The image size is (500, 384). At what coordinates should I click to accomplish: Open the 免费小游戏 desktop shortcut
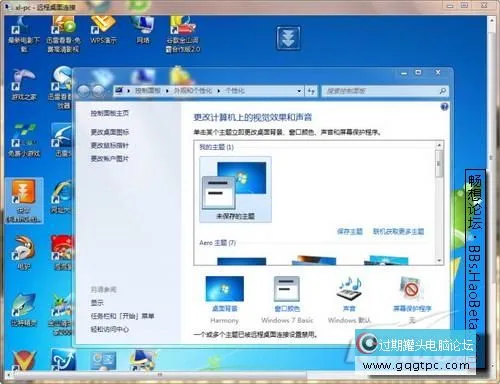[x=24, y=140]
